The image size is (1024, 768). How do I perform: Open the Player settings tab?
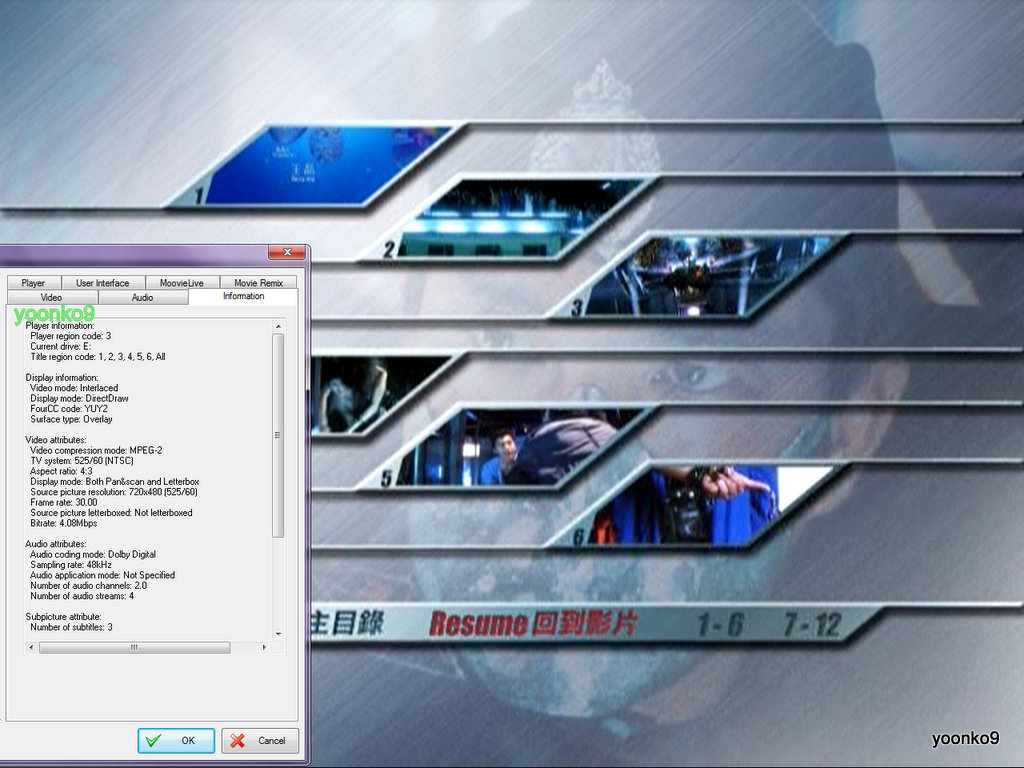tap(34, 283)
